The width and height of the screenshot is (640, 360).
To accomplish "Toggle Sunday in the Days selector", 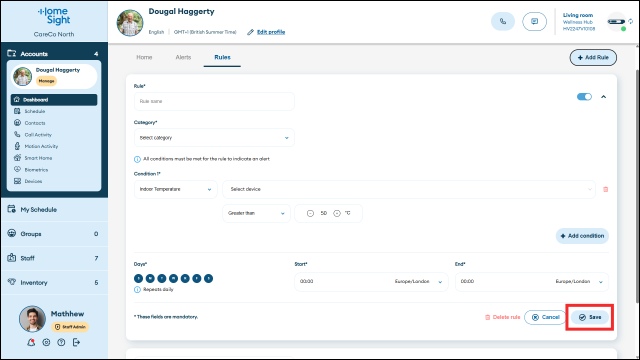I will pos(138,278).
